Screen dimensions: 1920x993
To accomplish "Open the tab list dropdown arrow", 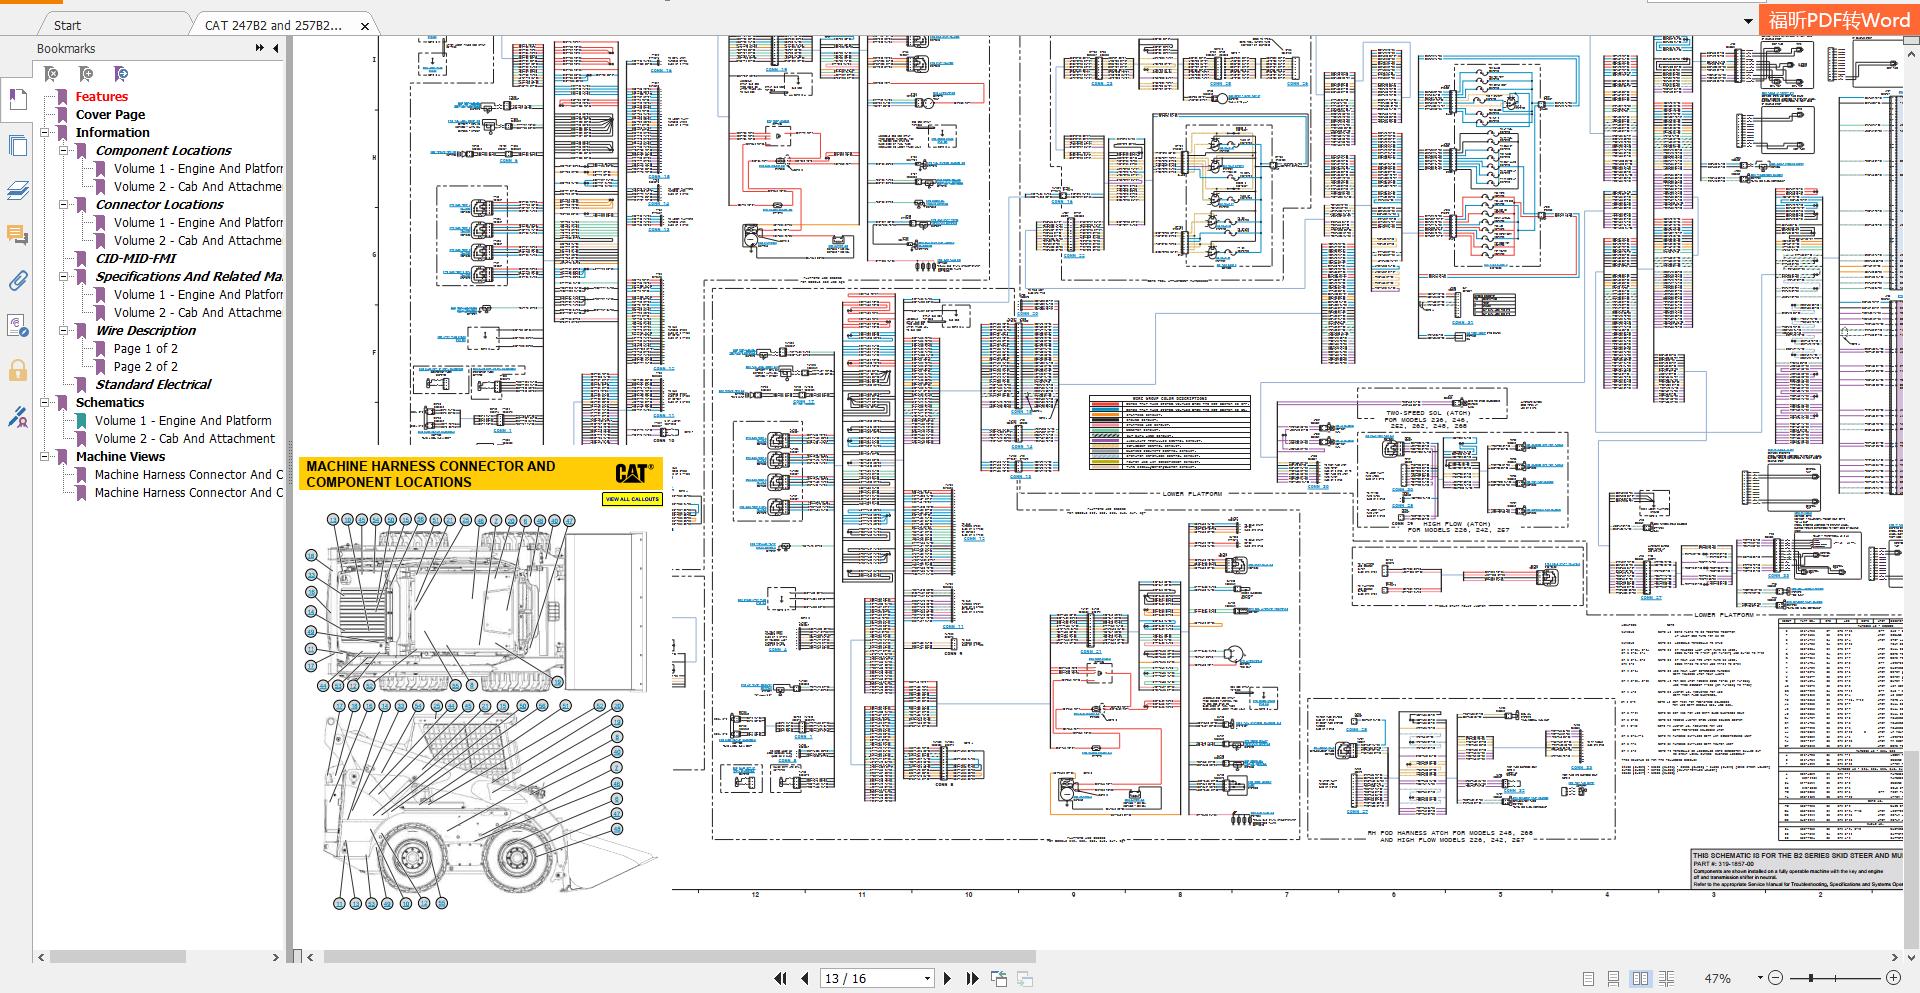I will tap(1748, 21).
